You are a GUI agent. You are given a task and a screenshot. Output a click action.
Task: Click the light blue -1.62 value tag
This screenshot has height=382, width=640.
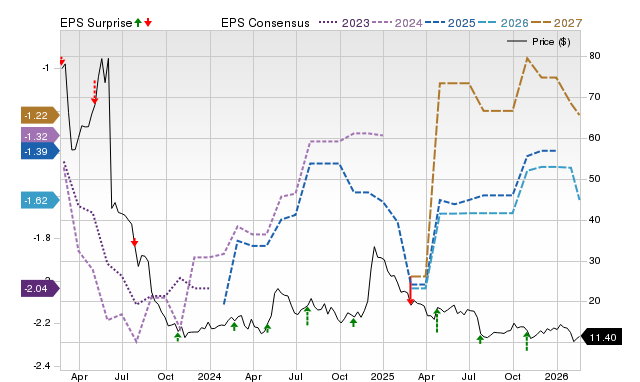click(40, 200)
